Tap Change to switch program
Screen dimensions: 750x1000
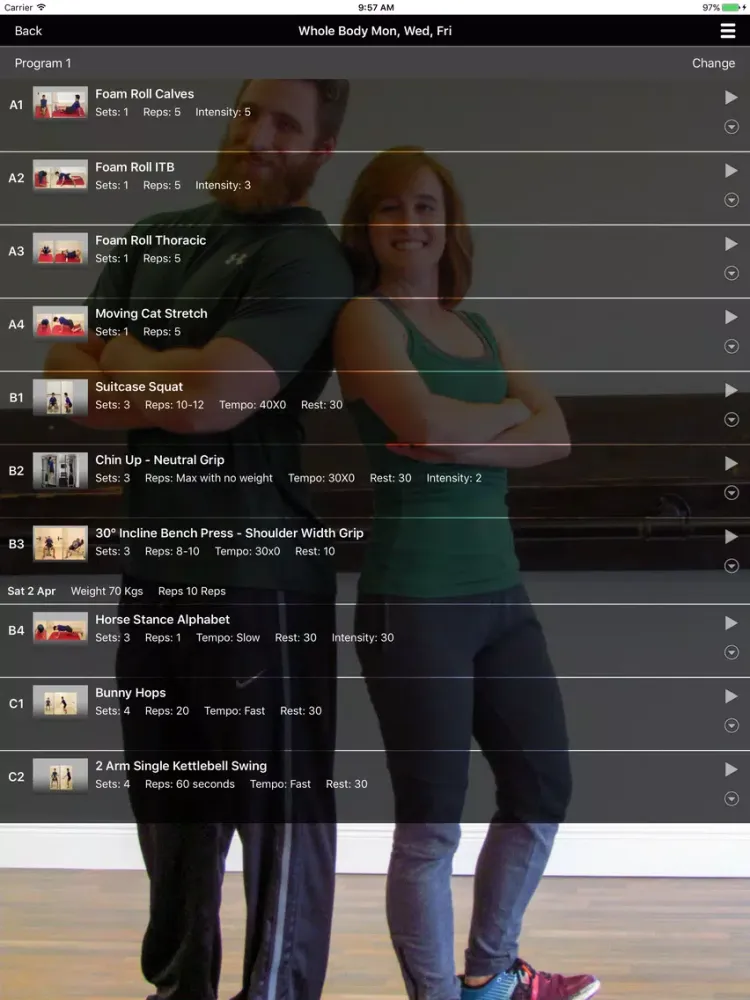point(713,63)
